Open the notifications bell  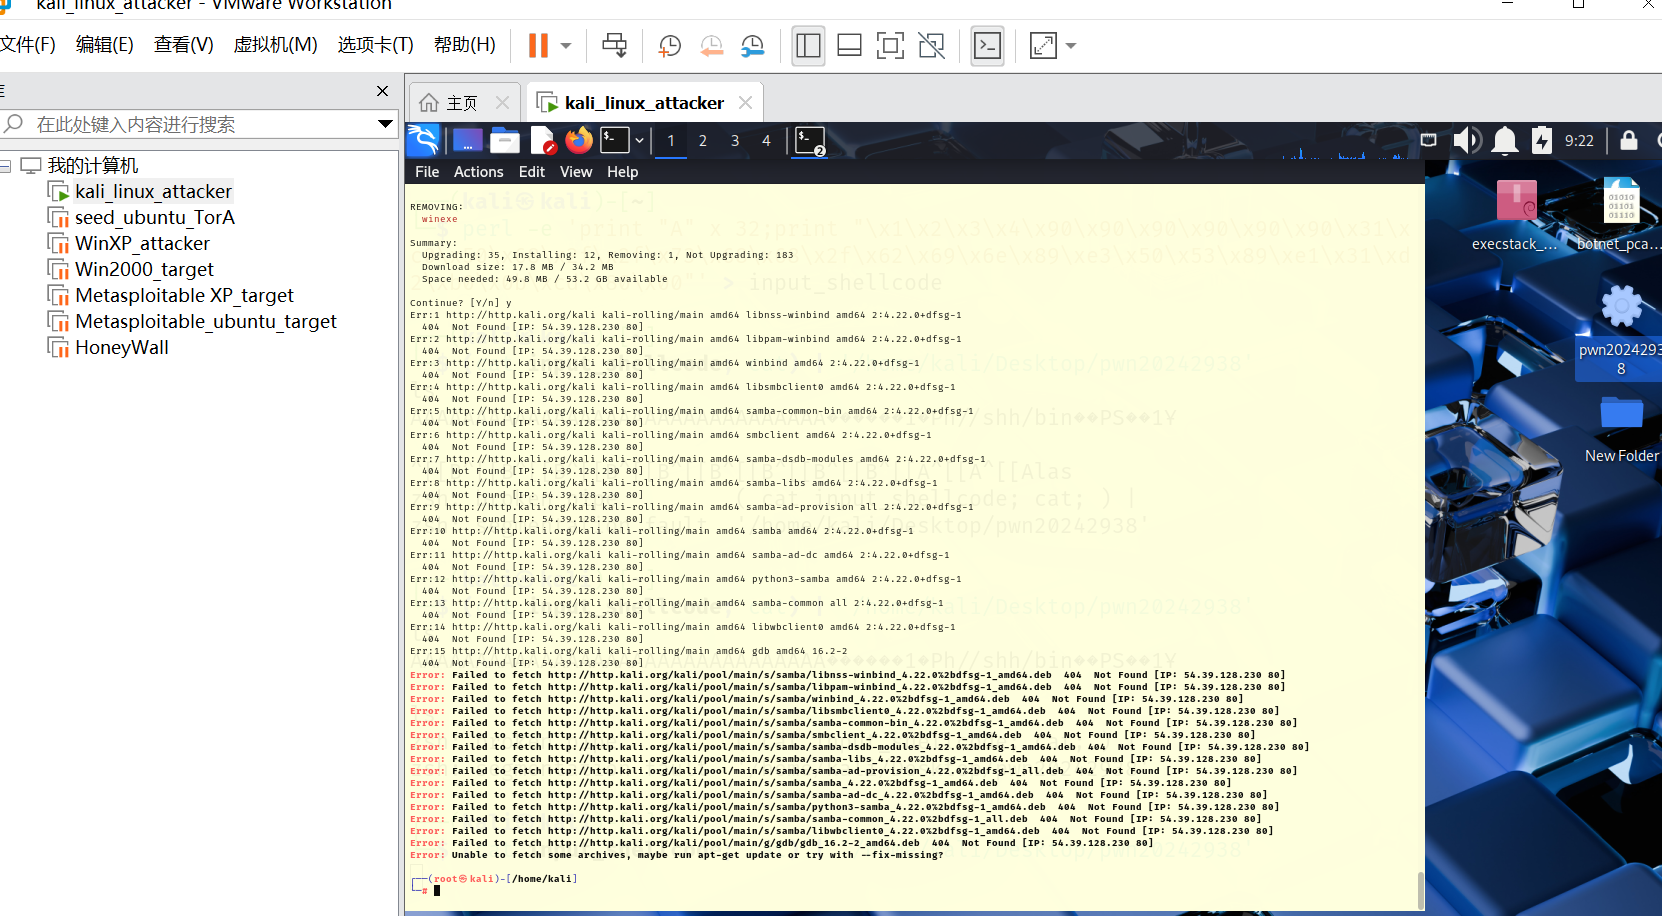(1505, 140)
